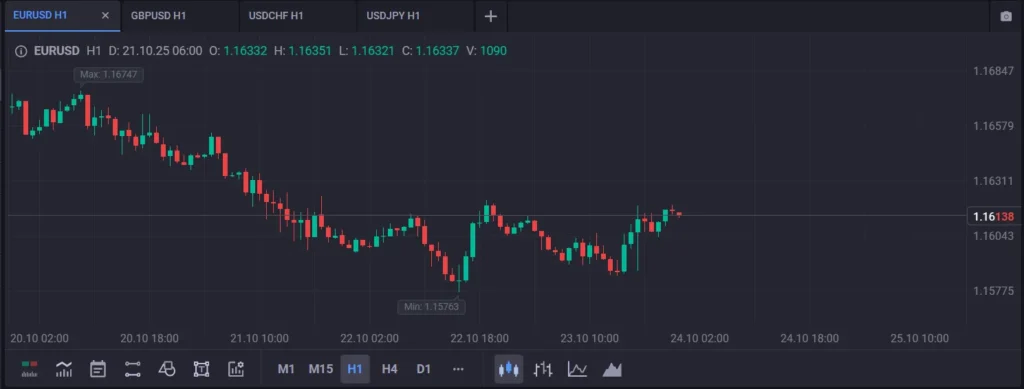Click the open value 1.16332
Image resolution: width=1024 pixels, height=389 pixels.
[x=245, y=51]
